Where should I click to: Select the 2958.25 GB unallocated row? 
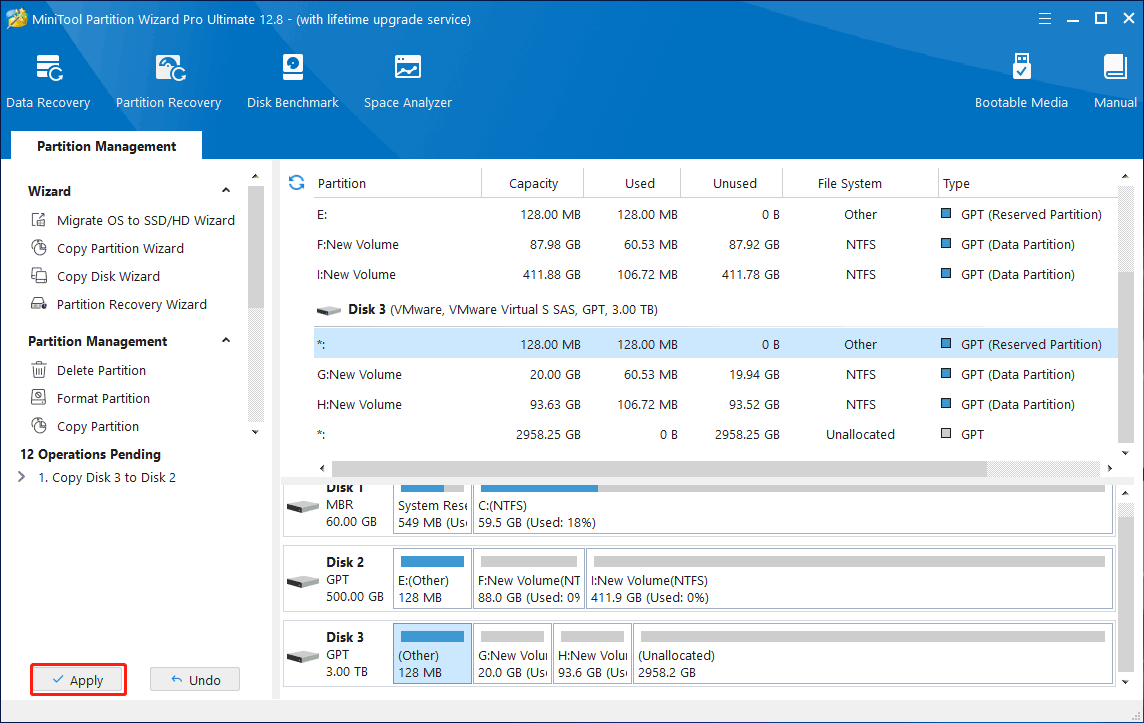tap(715, 434)
